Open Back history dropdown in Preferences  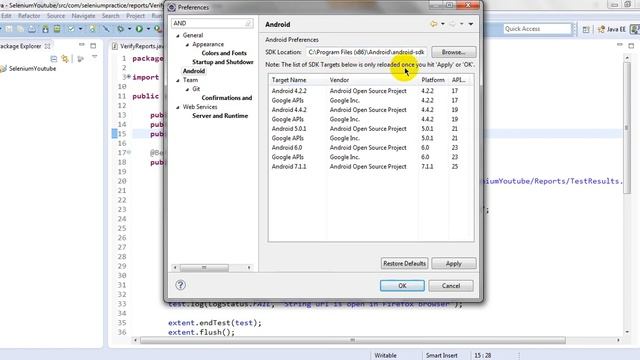click(443, 24)
